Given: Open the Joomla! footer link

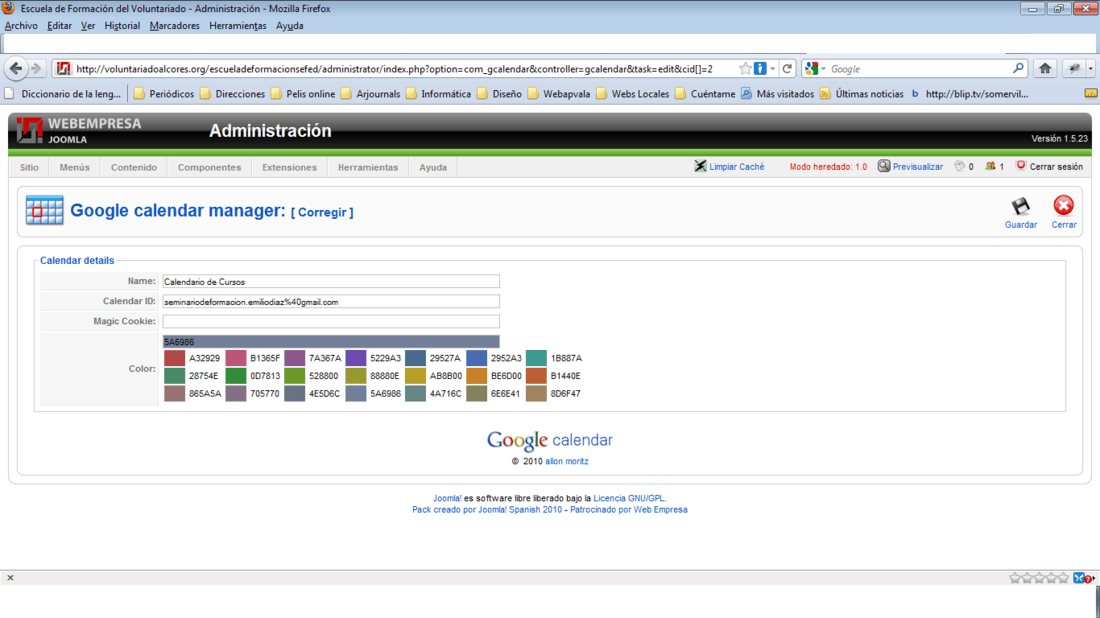Looking at the screenshot, I should click(x=447, y=498).
